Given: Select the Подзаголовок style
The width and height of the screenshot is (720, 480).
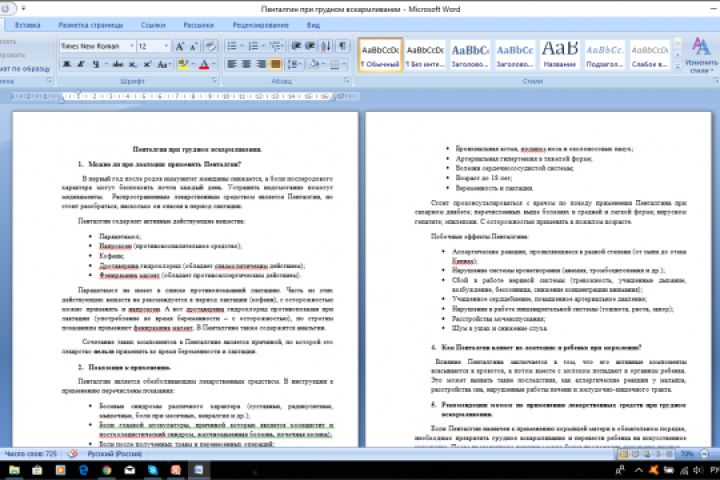Looking at the screenshot, I should tap(605, 55).
